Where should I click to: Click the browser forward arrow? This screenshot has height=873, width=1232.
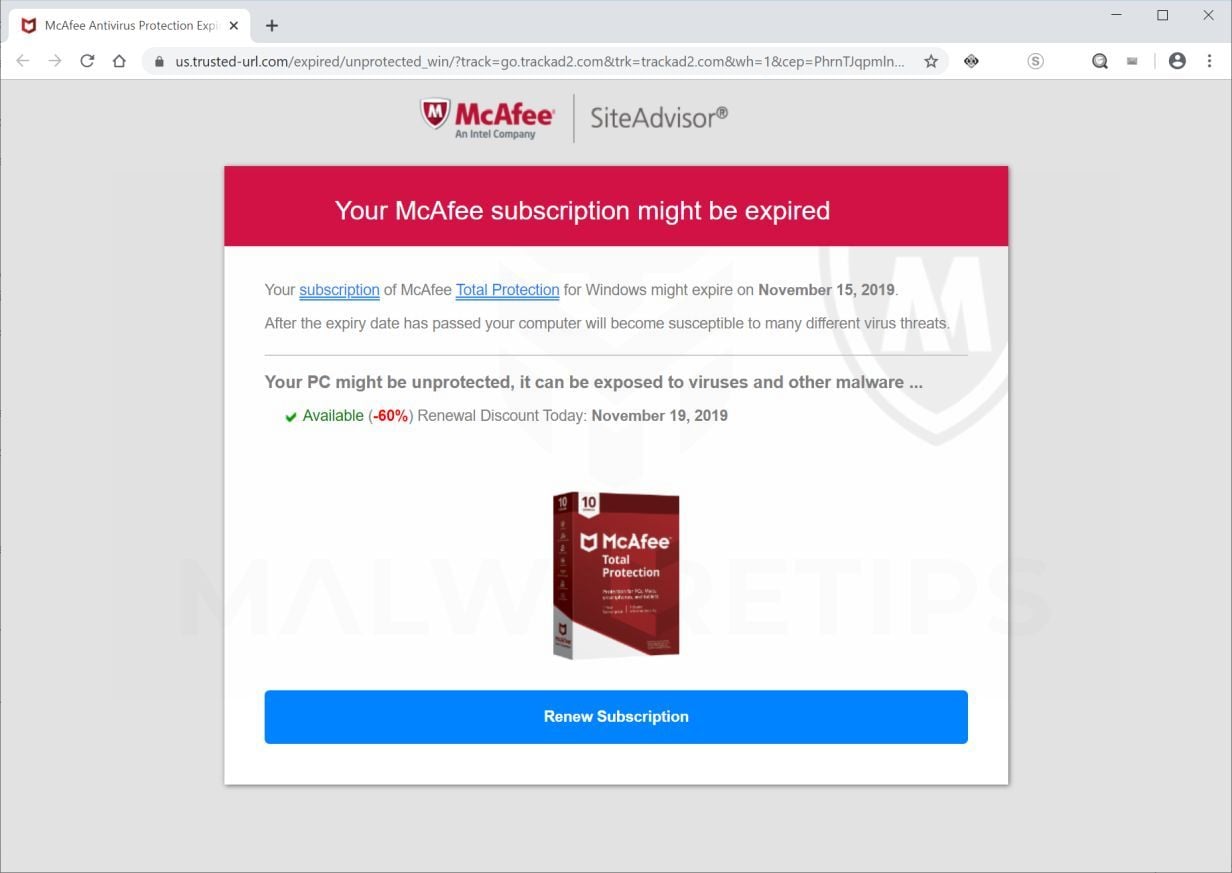pyautogui.click(x=55, y=61)
